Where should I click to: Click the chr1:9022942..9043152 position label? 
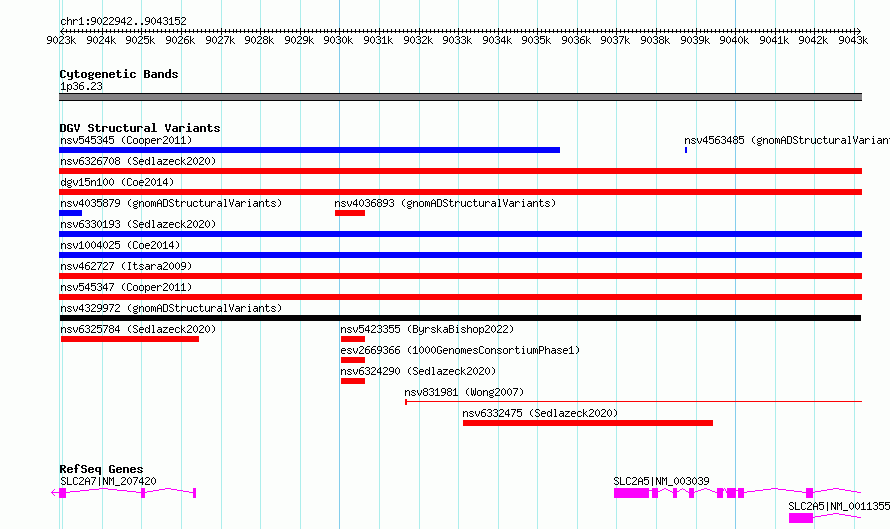click(x=123, y=21)
